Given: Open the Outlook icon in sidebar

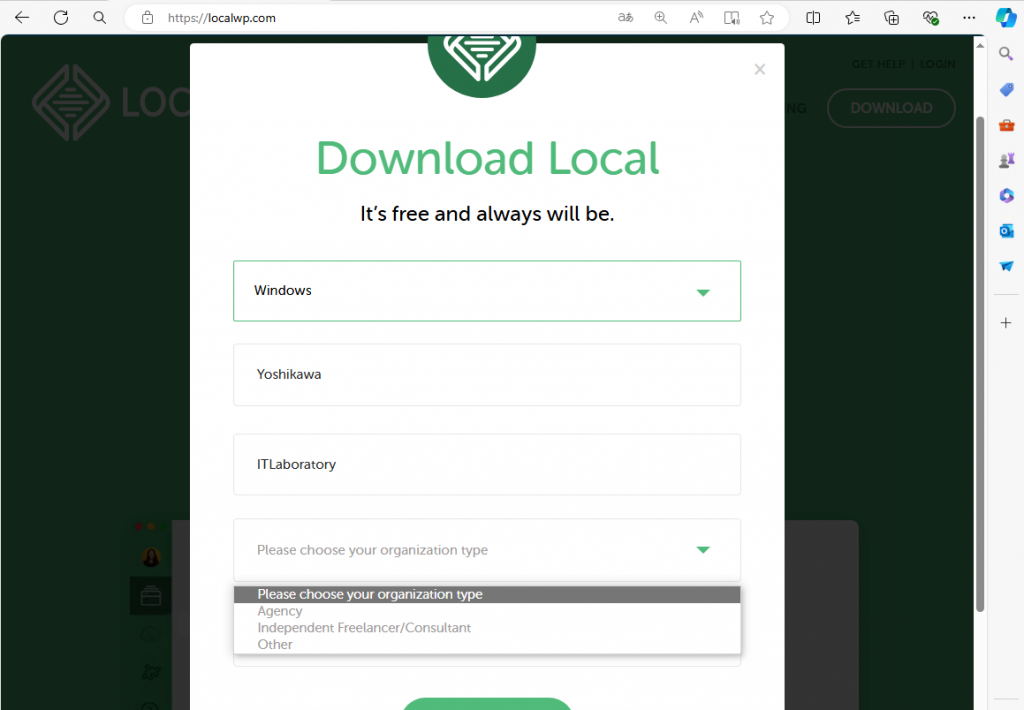Looking at the screenshot, I should click(1006, 231).
